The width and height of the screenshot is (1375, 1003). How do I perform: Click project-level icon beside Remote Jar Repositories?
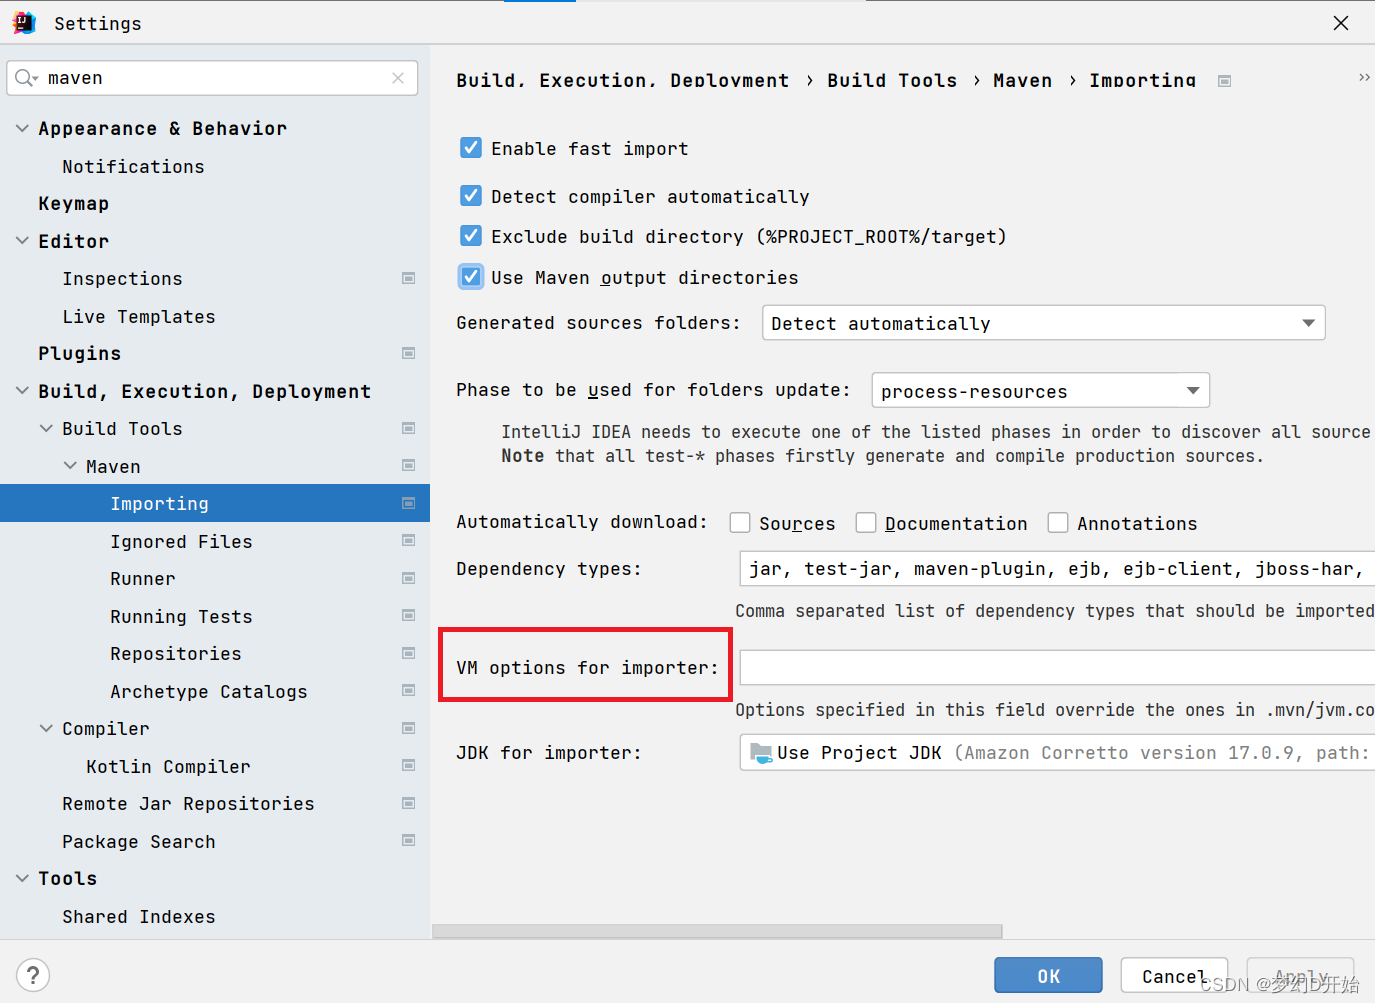pyautogui.click(x=408, y=803)
